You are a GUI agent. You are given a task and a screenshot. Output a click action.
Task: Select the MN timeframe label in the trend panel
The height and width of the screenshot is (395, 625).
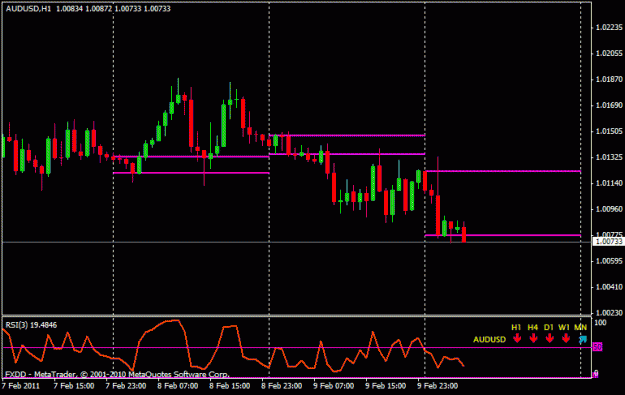[x=580, y=327]
